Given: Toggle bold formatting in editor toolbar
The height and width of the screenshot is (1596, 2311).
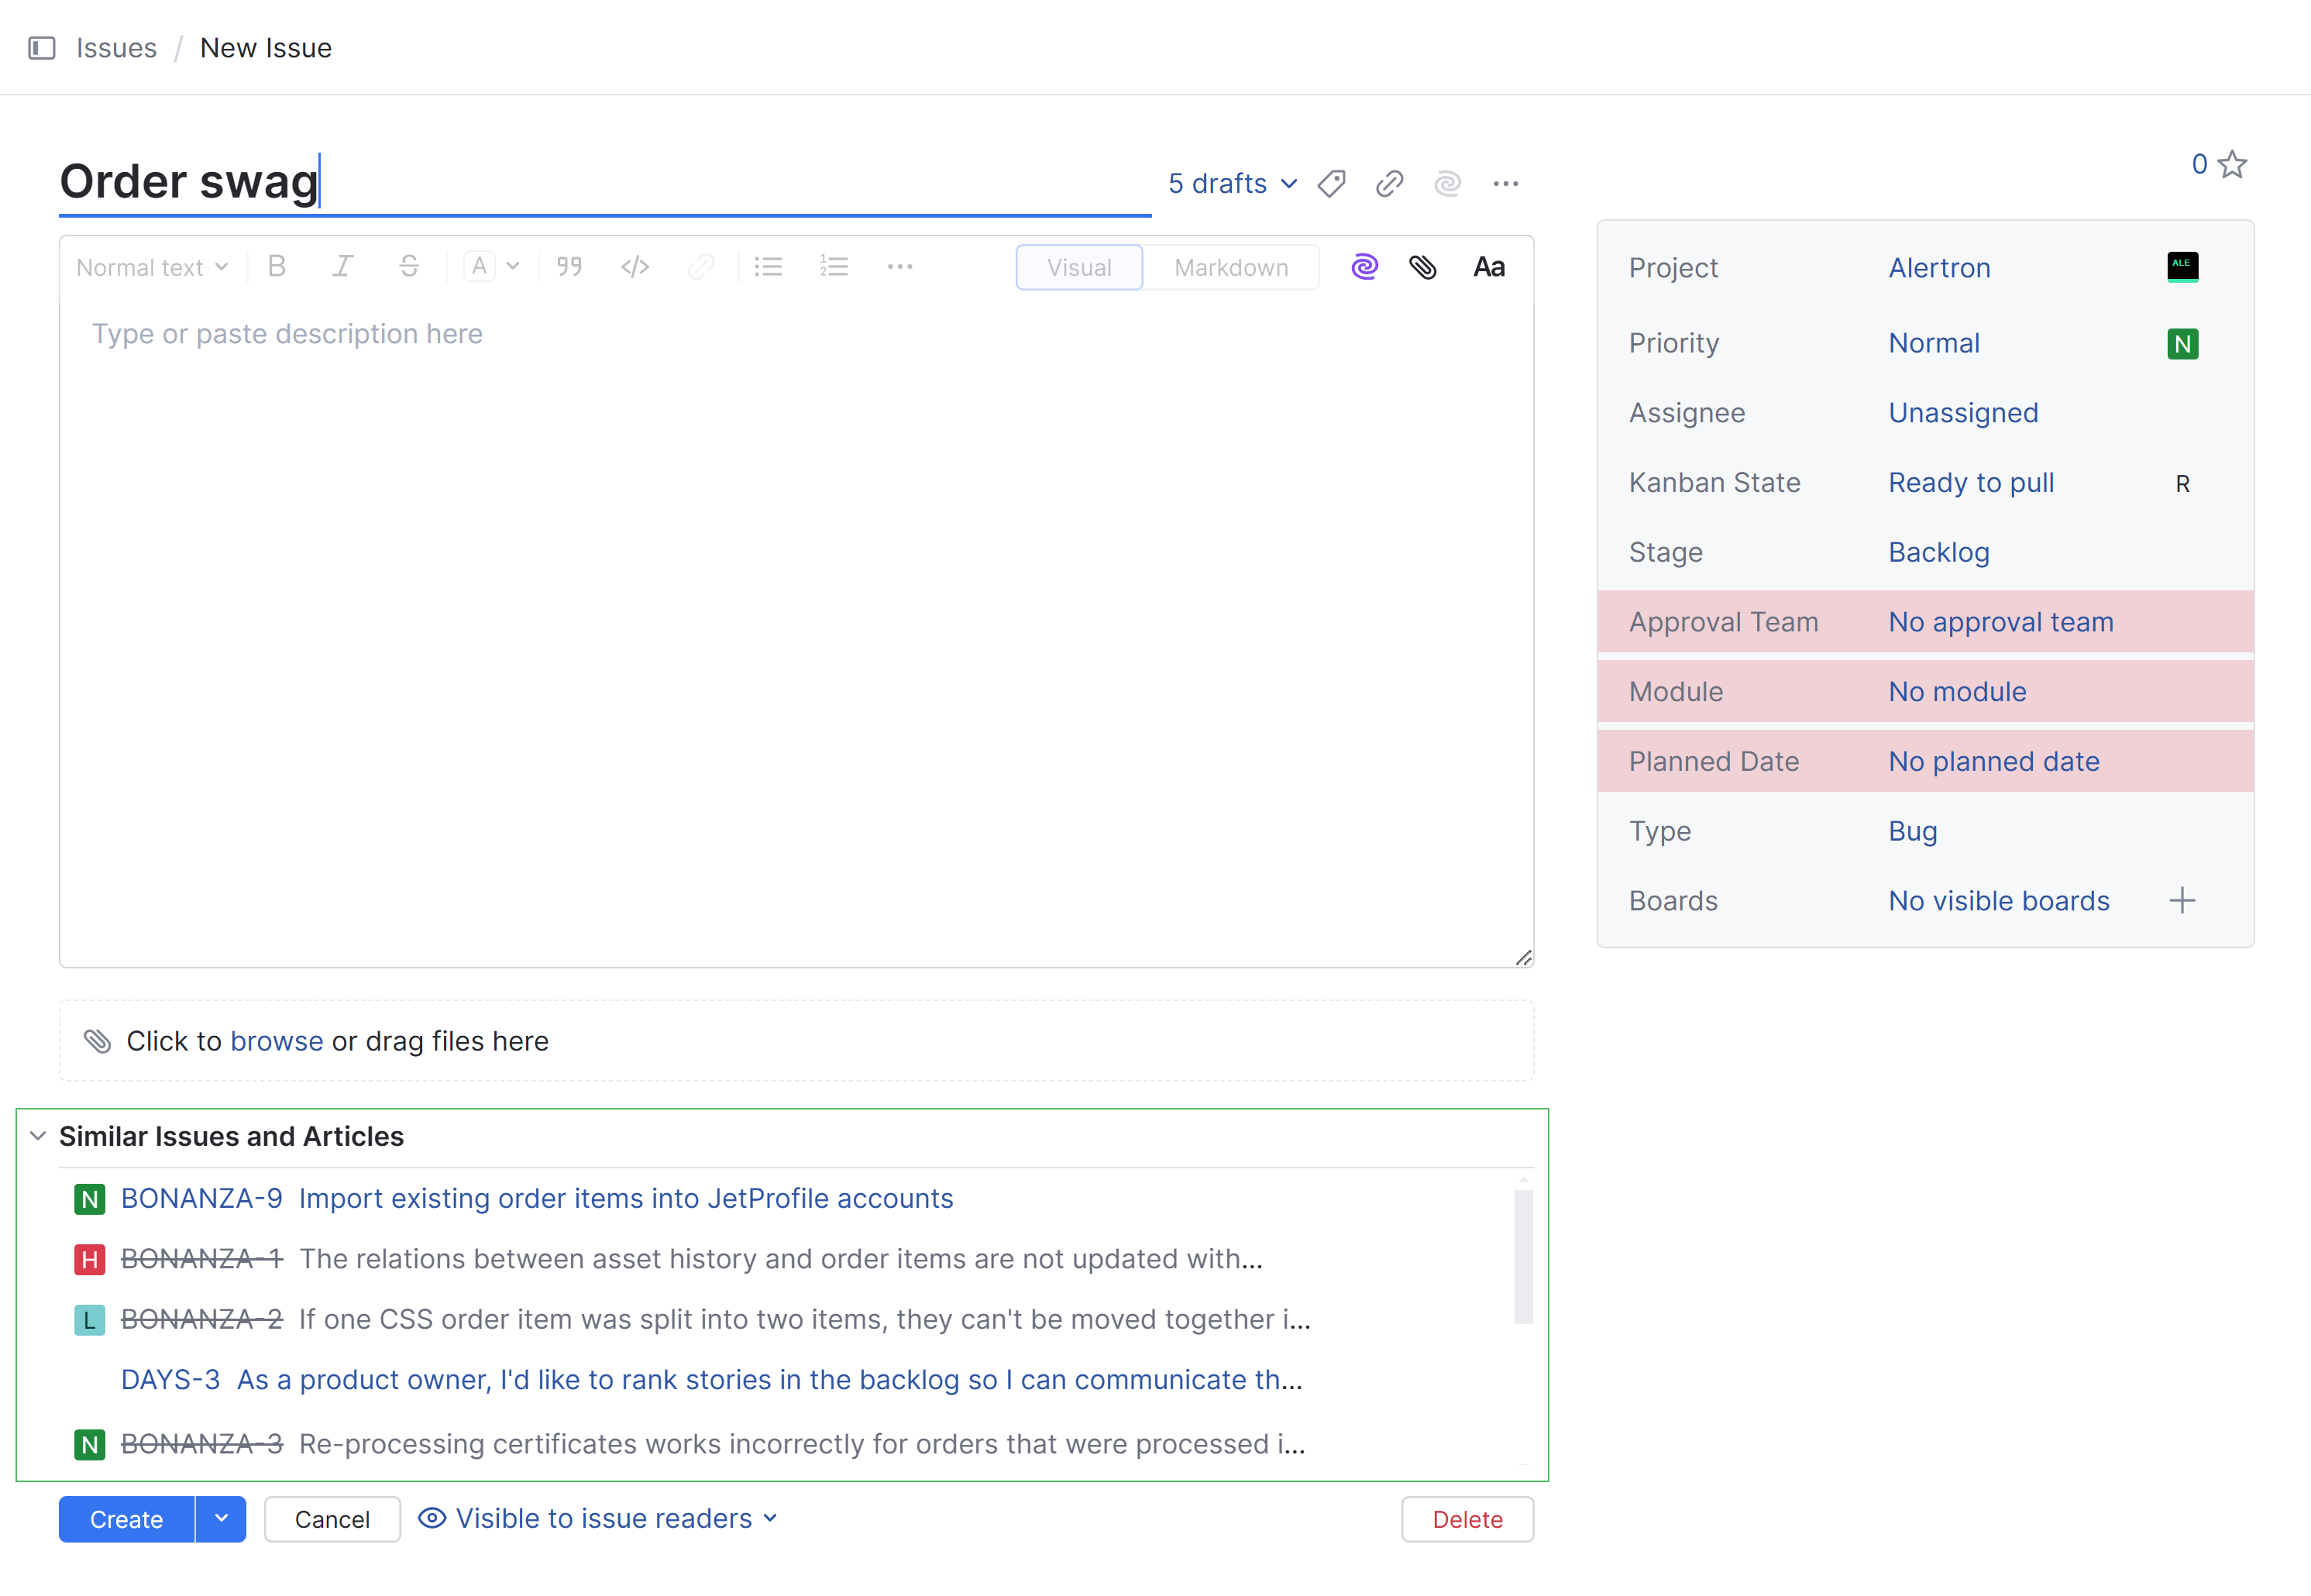Looking at the screenshot, I should point(277,267).
